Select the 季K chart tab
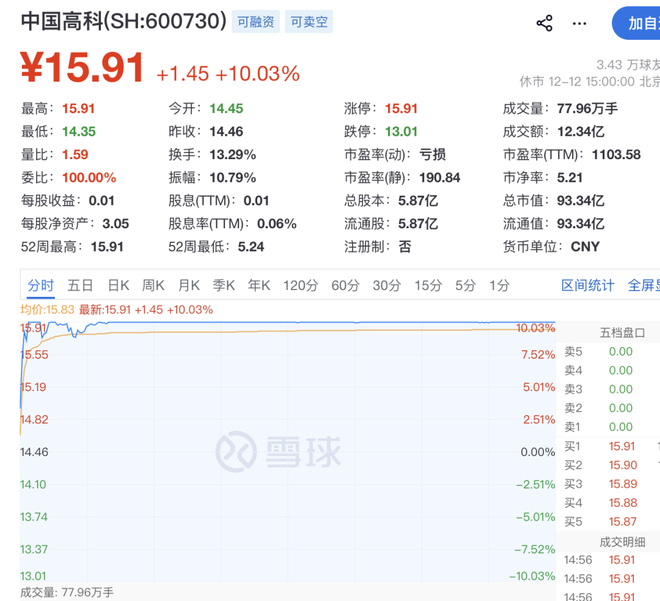Image resolution: width=660 pixels, height=601 pixels. point(223,285)
